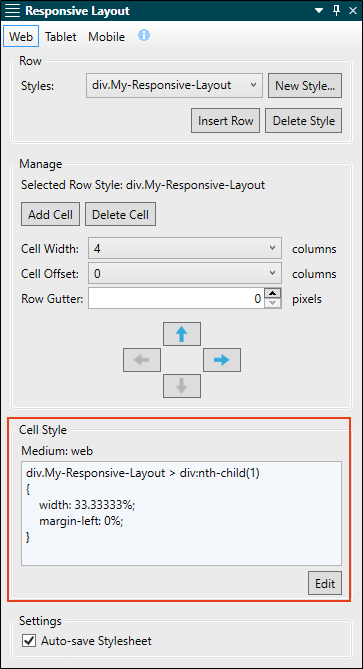Expand the Cell Offset dropdown
363x669 pixels.
(185, 273)
